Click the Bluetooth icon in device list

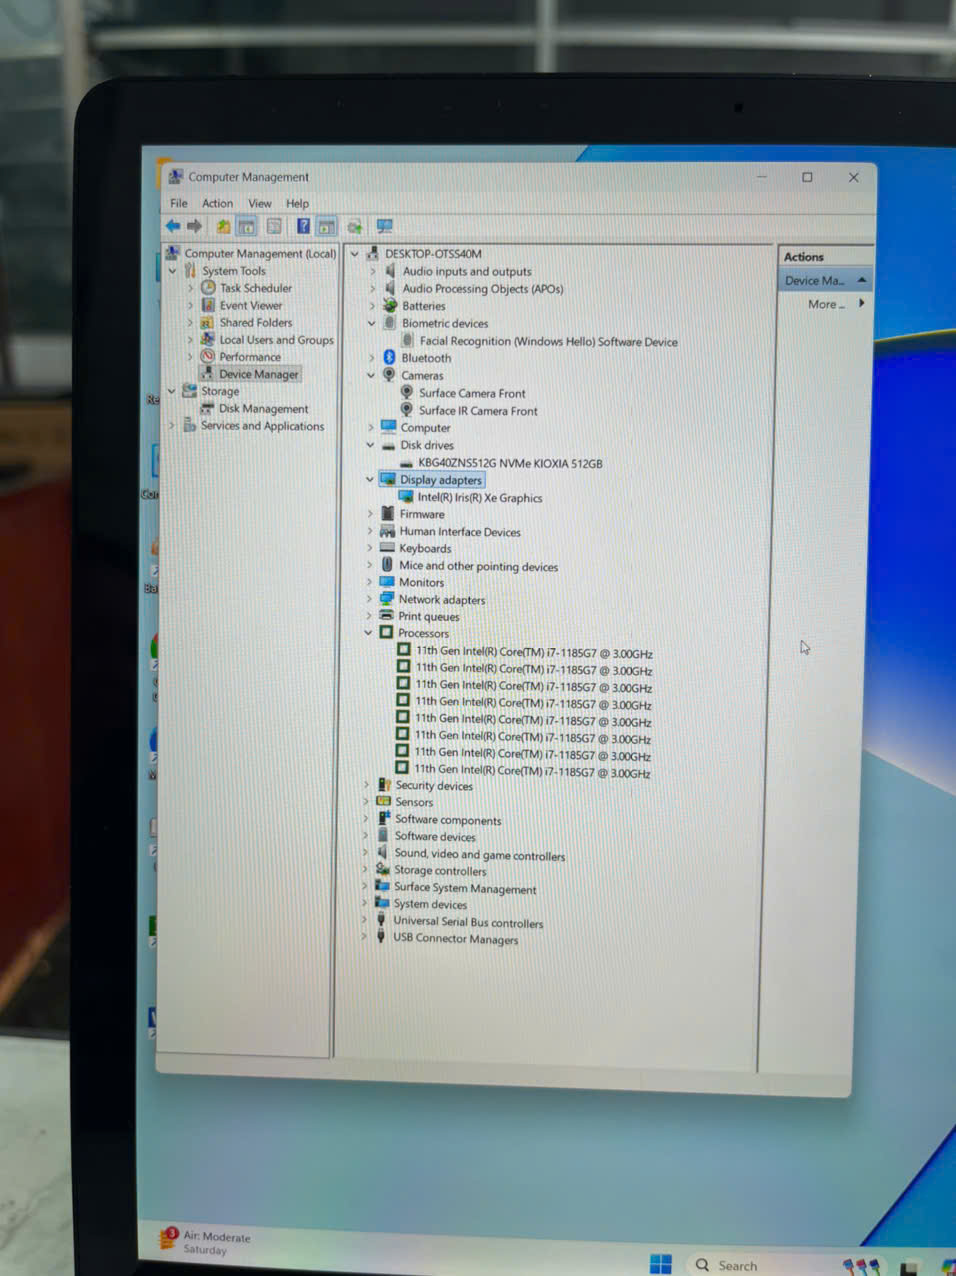click(389, 358)
